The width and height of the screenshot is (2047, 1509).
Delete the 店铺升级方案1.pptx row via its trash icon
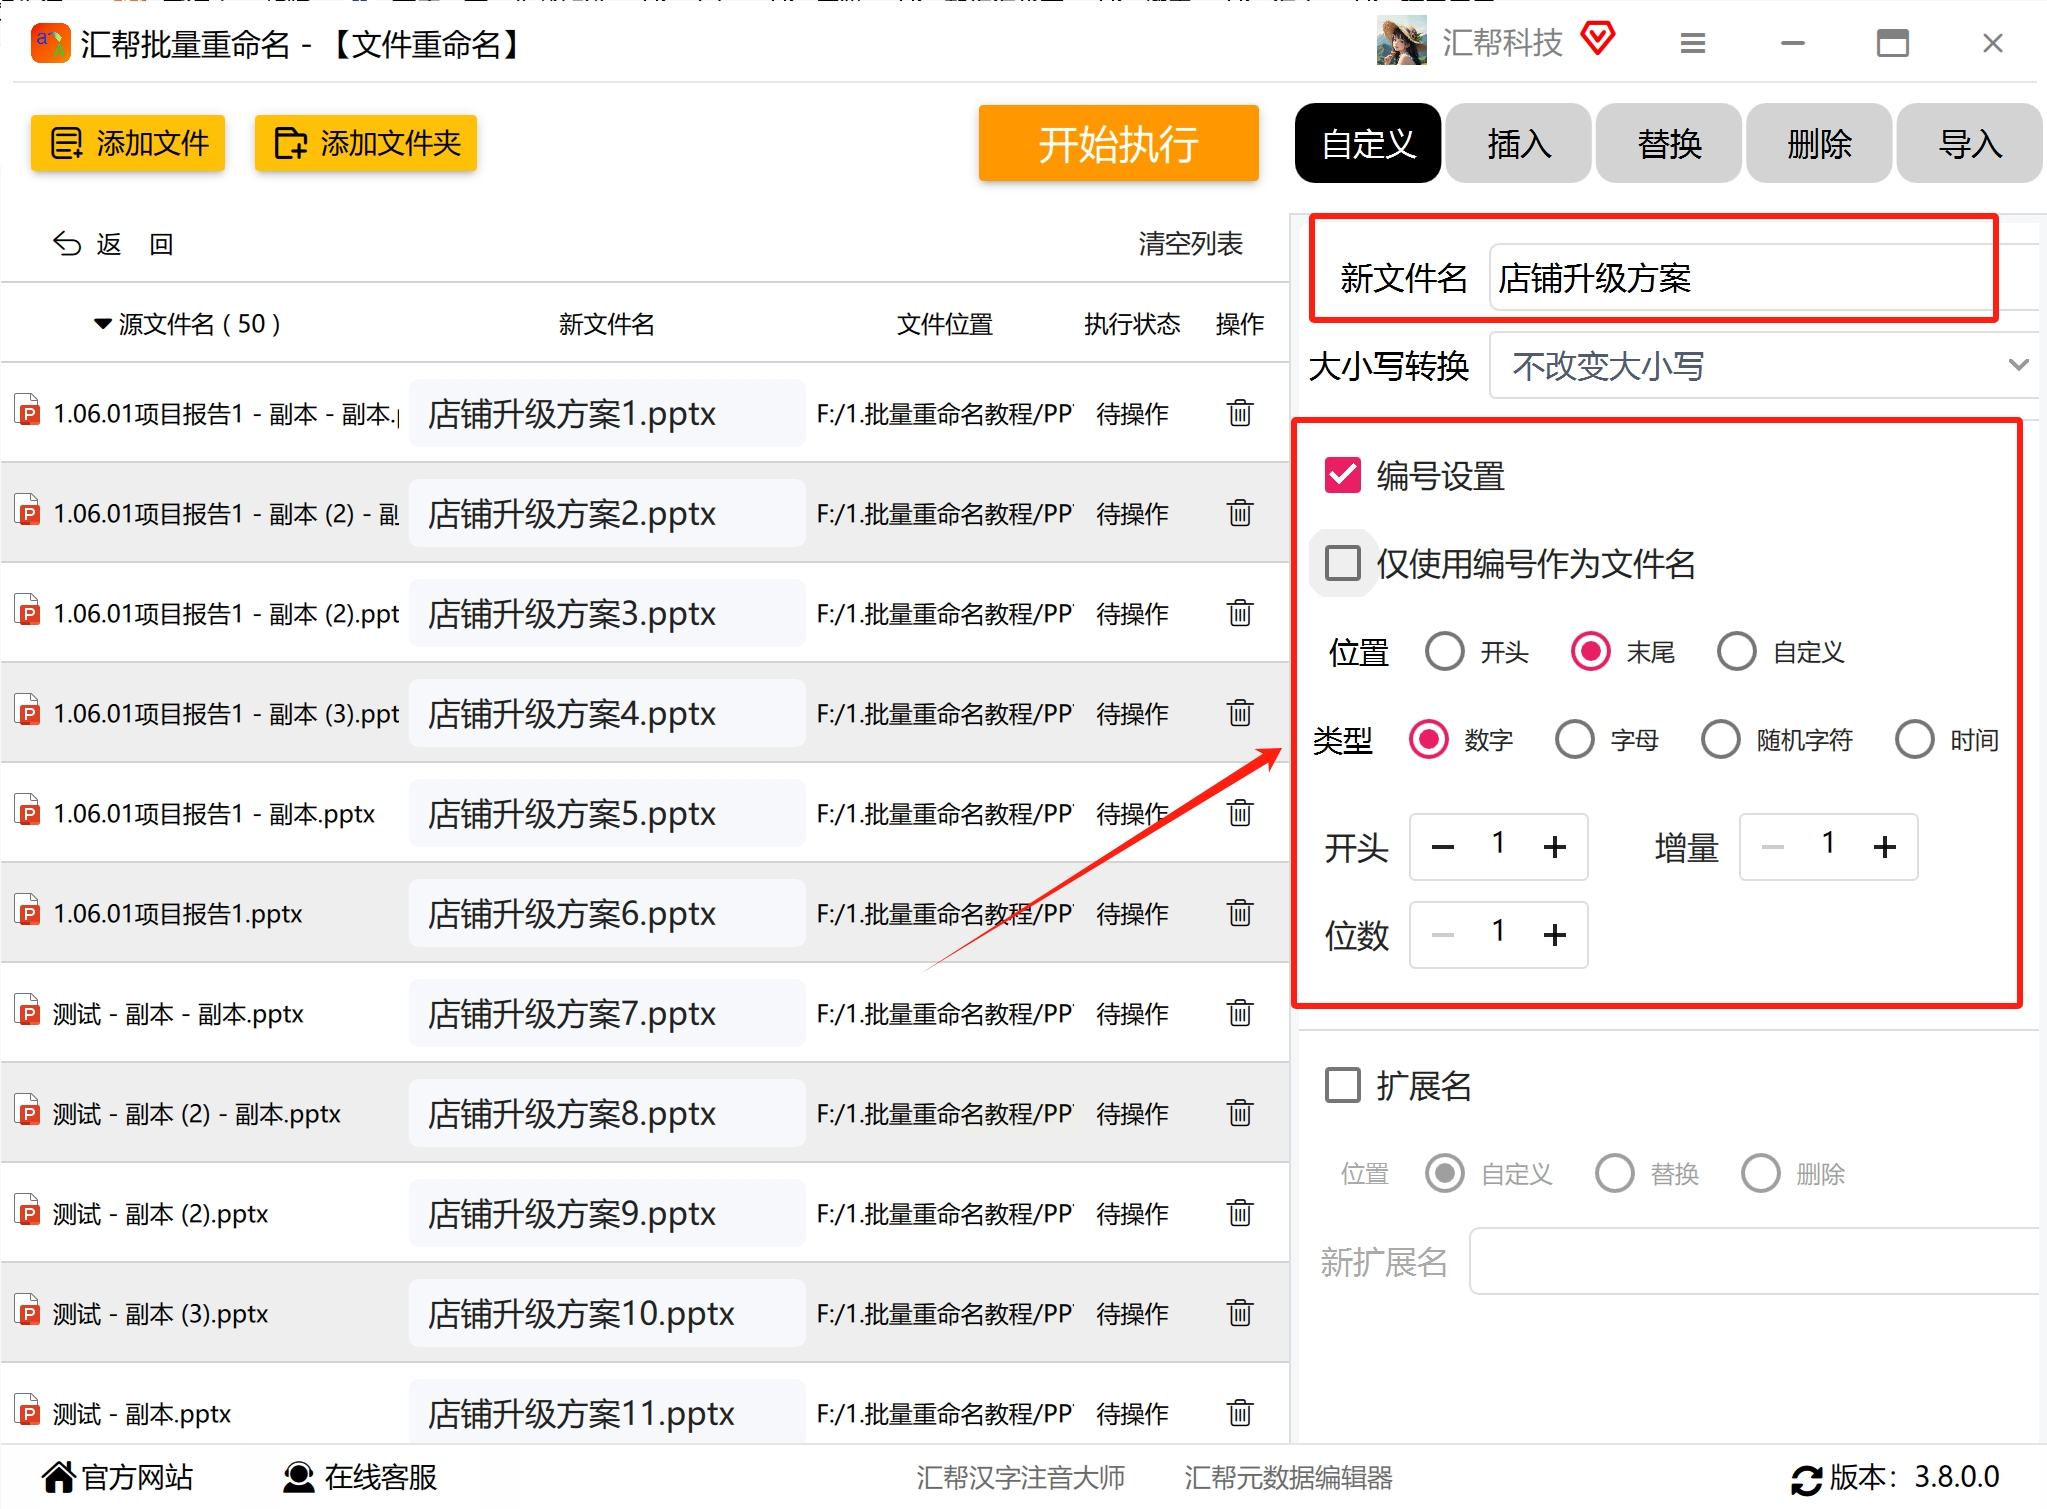pos(1239,413)
